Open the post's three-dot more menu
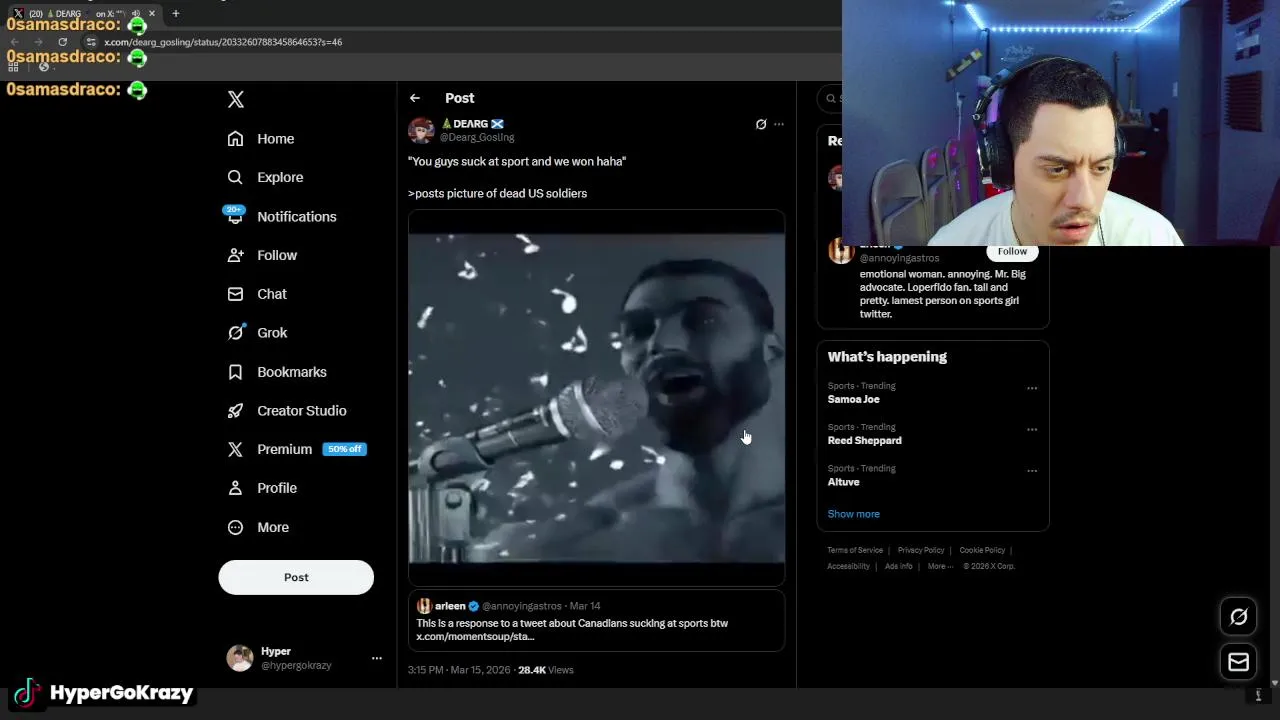 tap(779, 124)
